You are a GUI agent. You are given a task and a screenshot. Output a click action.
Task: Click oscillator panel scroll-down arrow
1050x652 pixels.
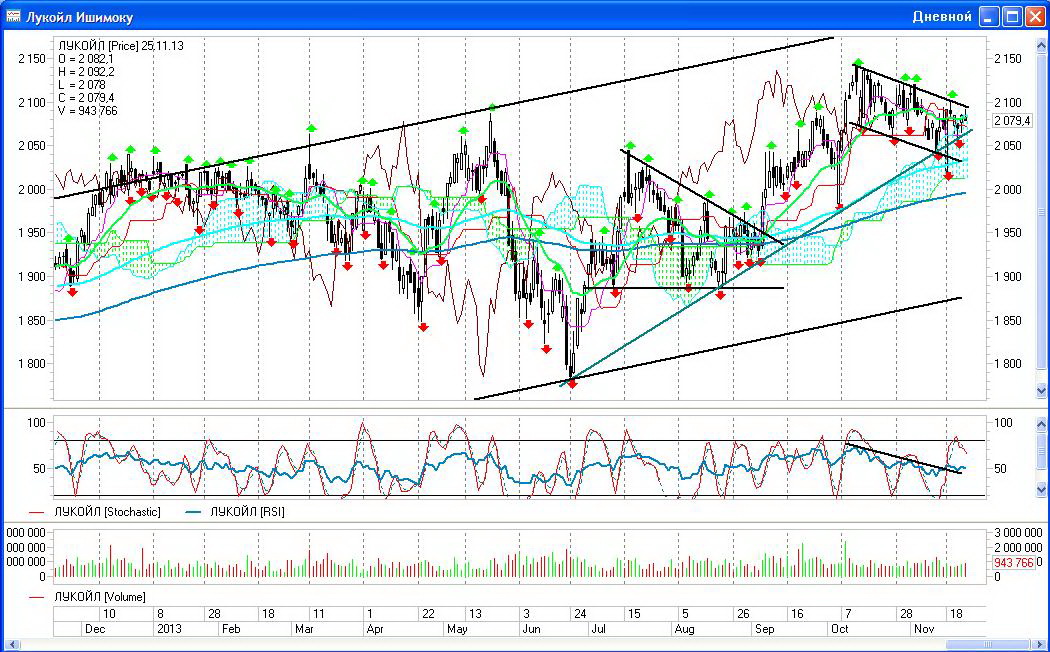(x=1041, y=492)
